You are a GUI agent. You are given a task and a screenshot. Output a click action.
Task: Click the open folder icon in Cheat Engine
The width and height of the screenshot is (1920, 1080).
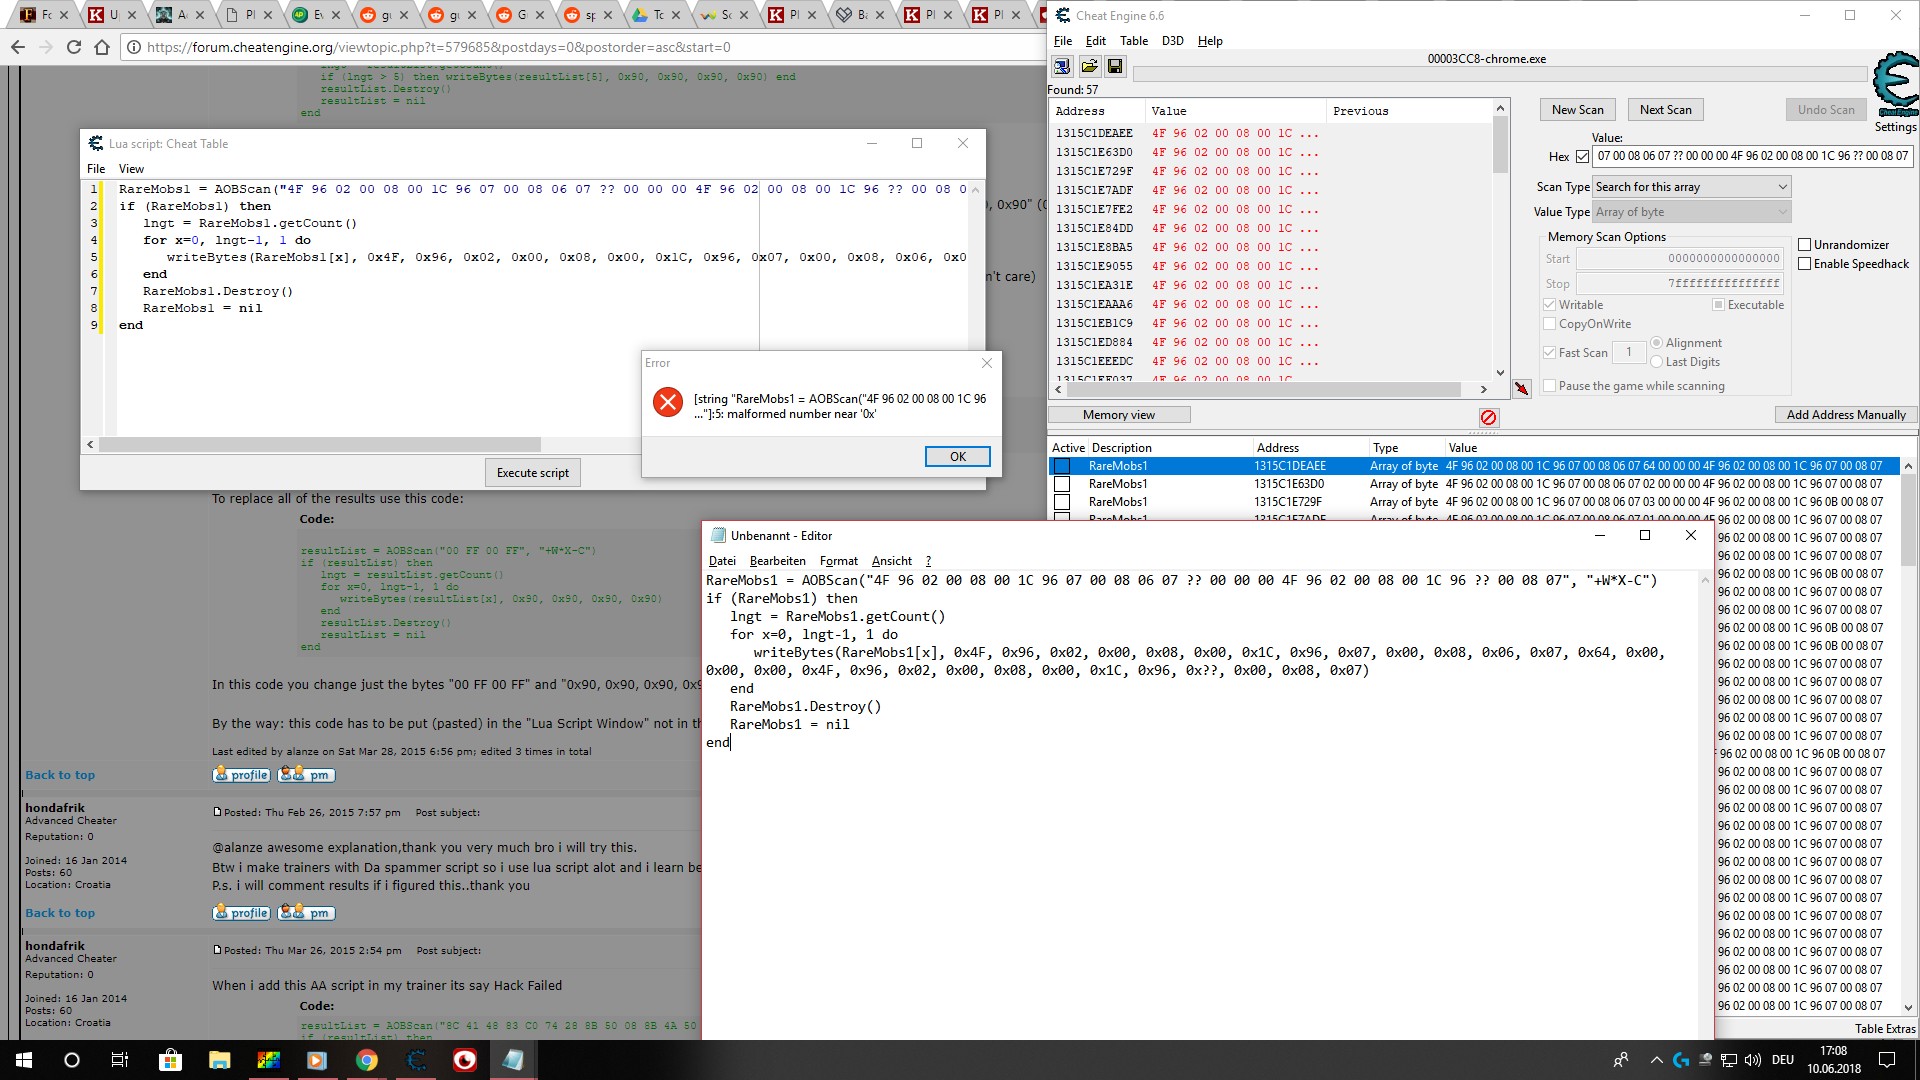1089,66
